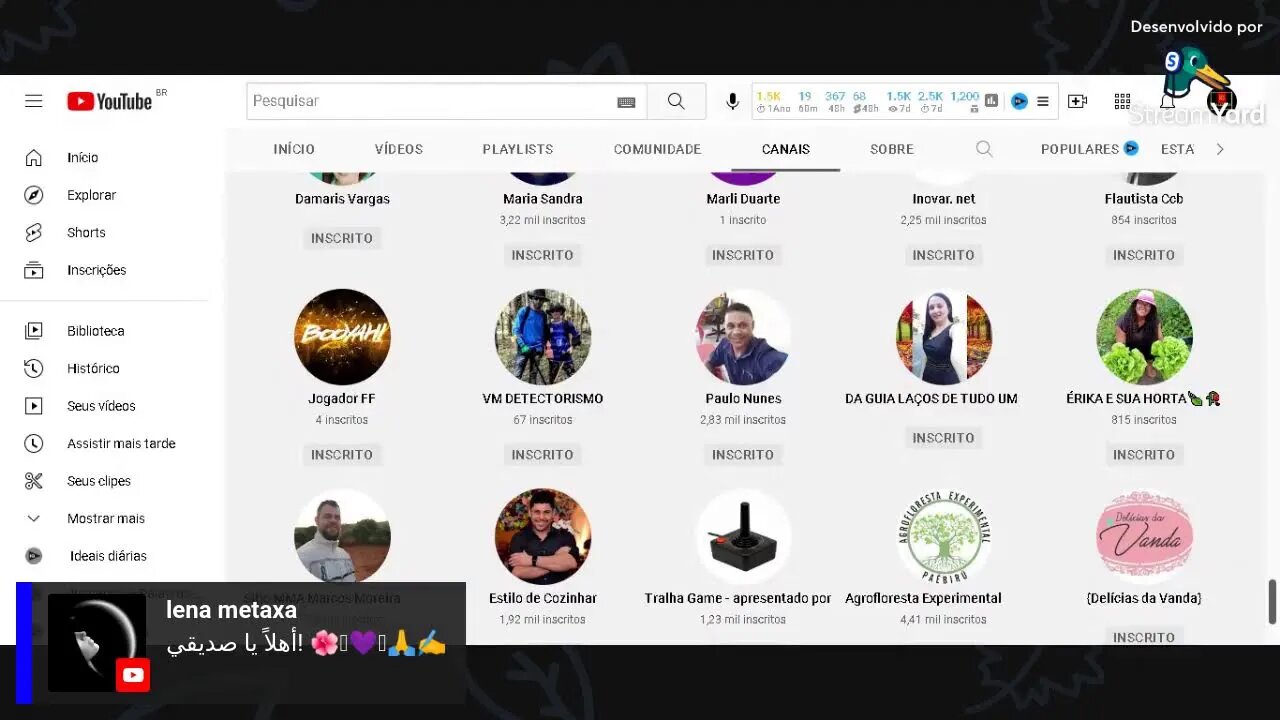
Task: Toggle INSCRITO for Paulo Nunes
Action: point(743,454)
